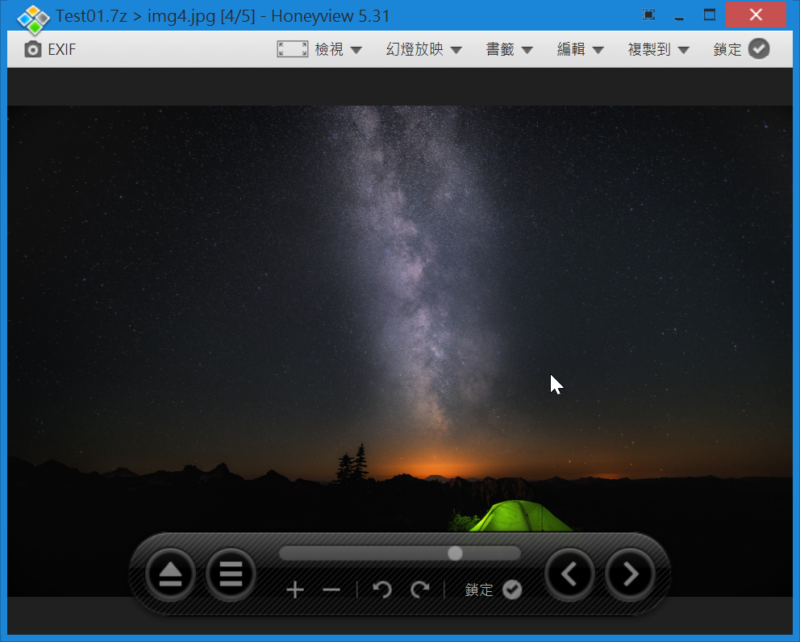Expand the 檢視 dropdown arrow
This screenshot has width=800, height=642.
(356, 50)
